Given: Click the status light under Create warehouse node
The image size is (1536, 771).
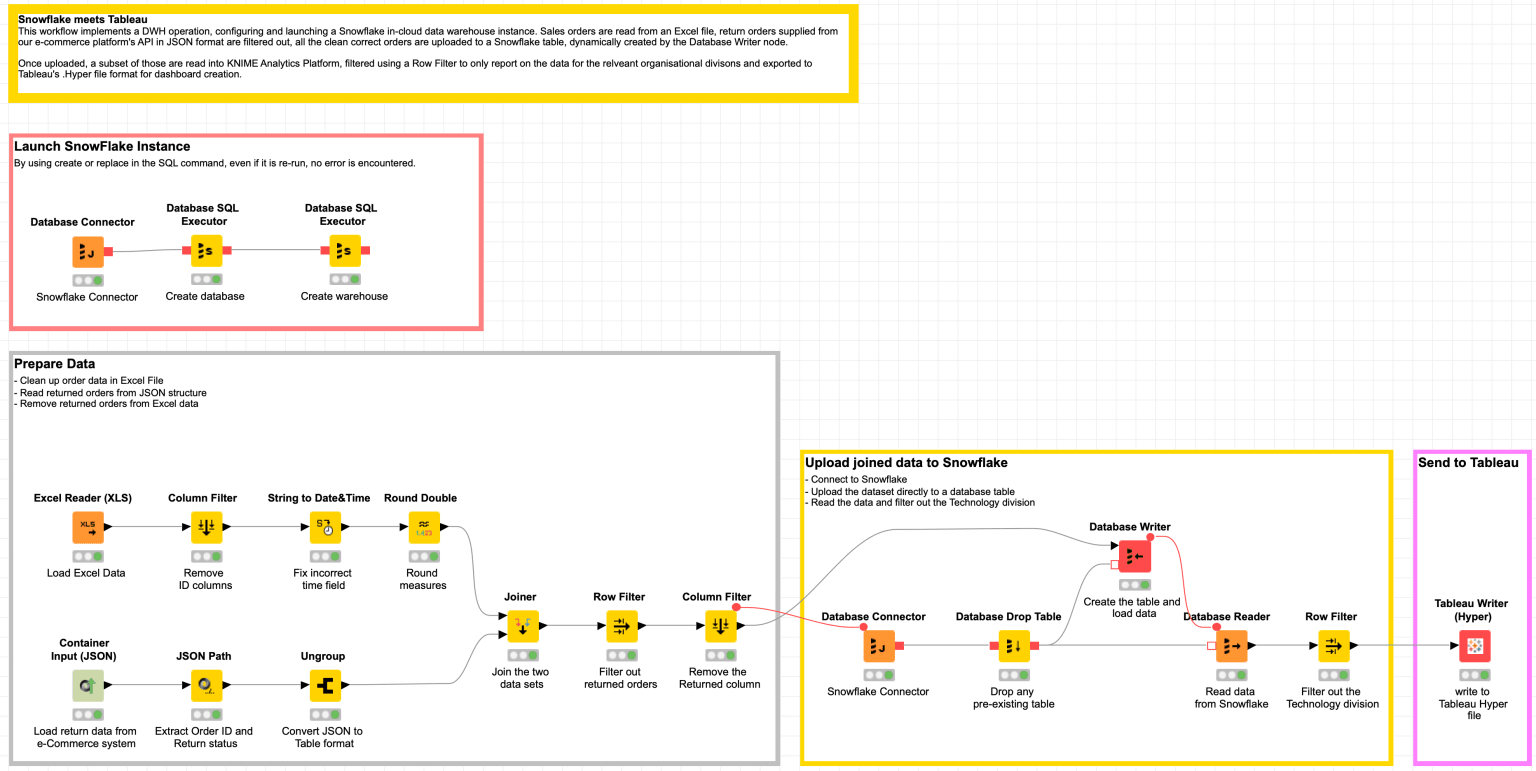Looking at the screenshot, I should [345, 280].
